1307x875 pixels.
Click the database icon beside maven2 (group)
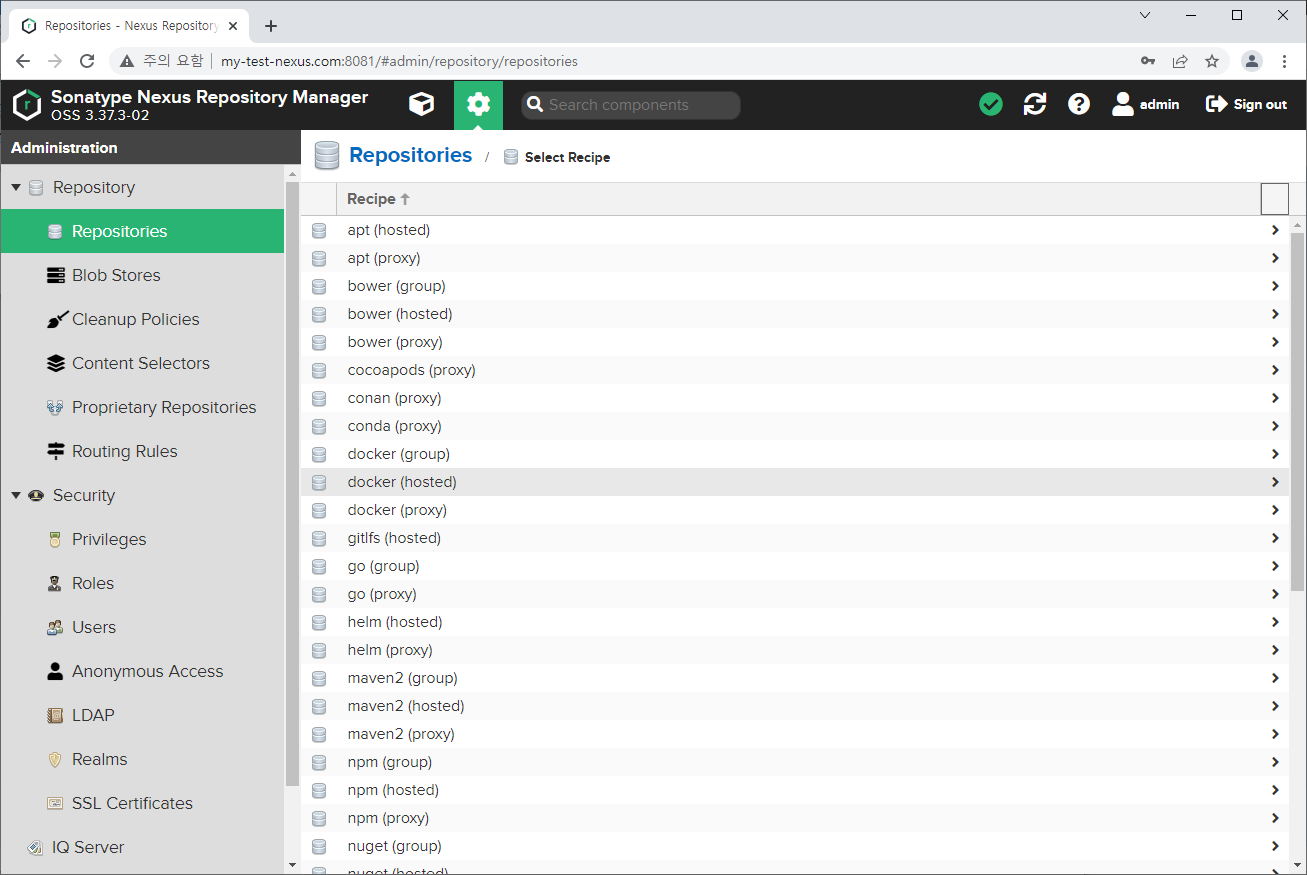(319, 678)
